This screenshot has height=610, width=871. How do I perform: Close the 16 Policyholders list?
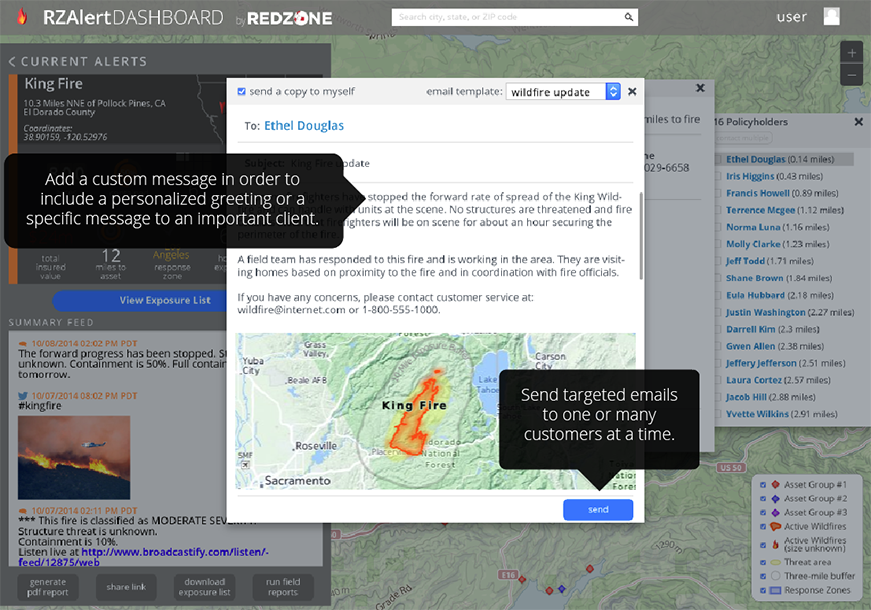[859, 121]
